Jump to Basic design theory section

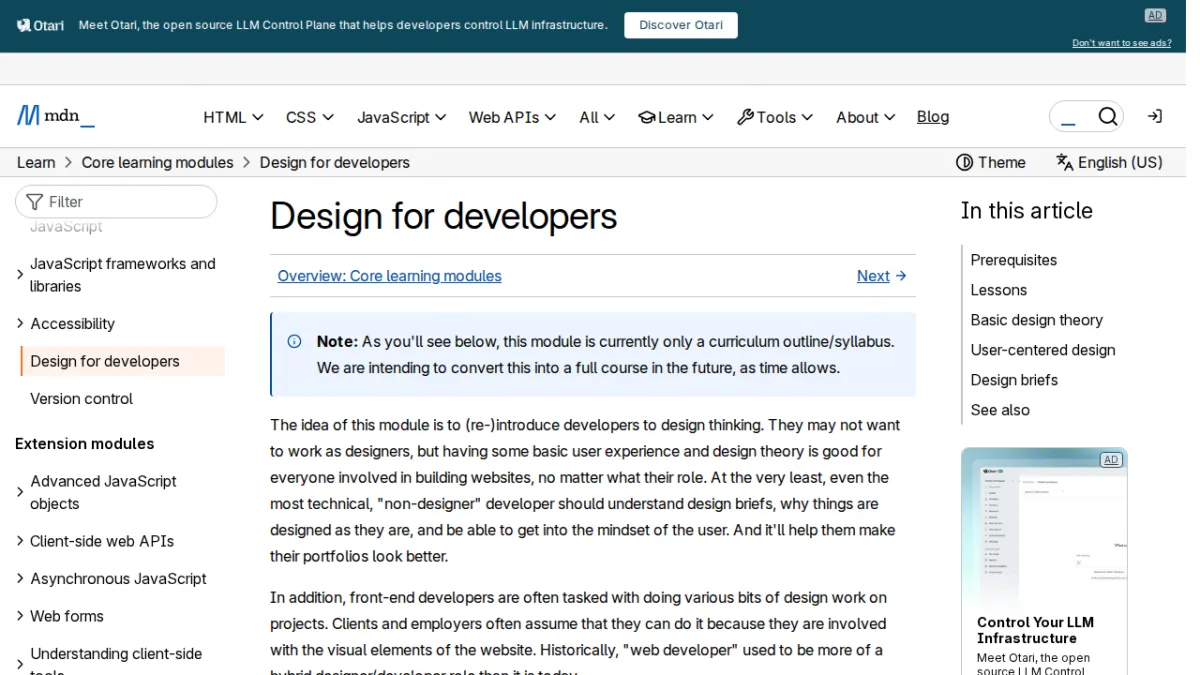point(1036,320)
